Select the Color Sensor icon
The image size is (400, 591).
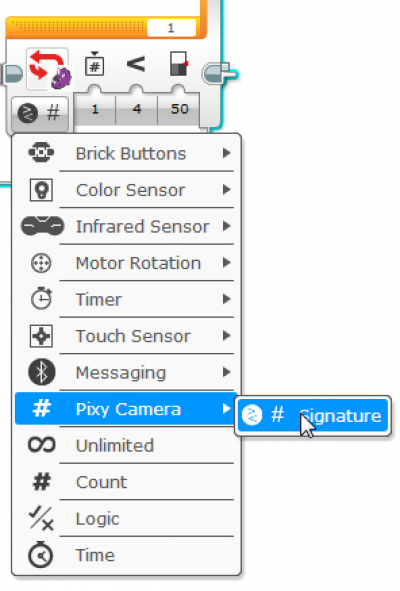[x=41, y=190]
